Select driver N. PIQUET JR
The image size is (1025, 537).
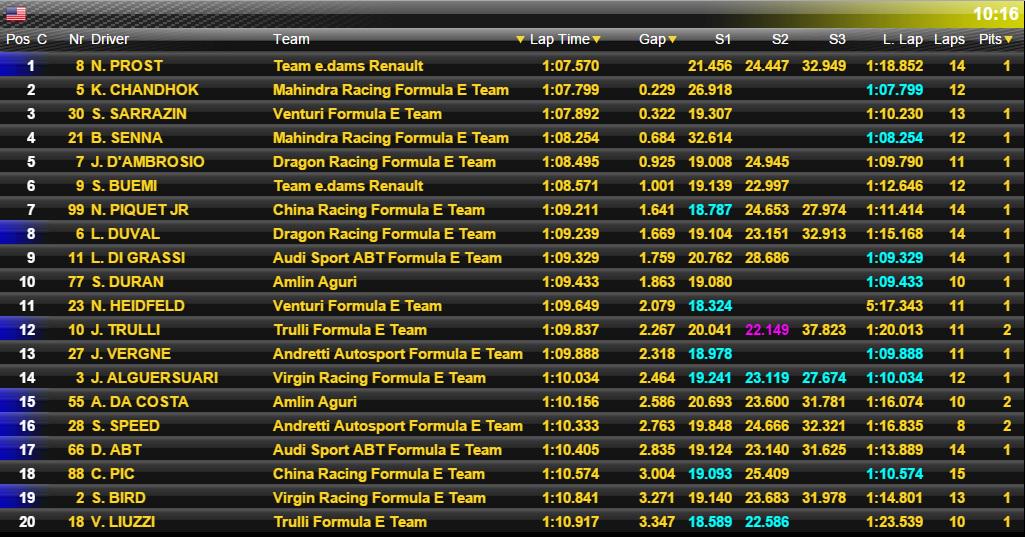point(140,210)
